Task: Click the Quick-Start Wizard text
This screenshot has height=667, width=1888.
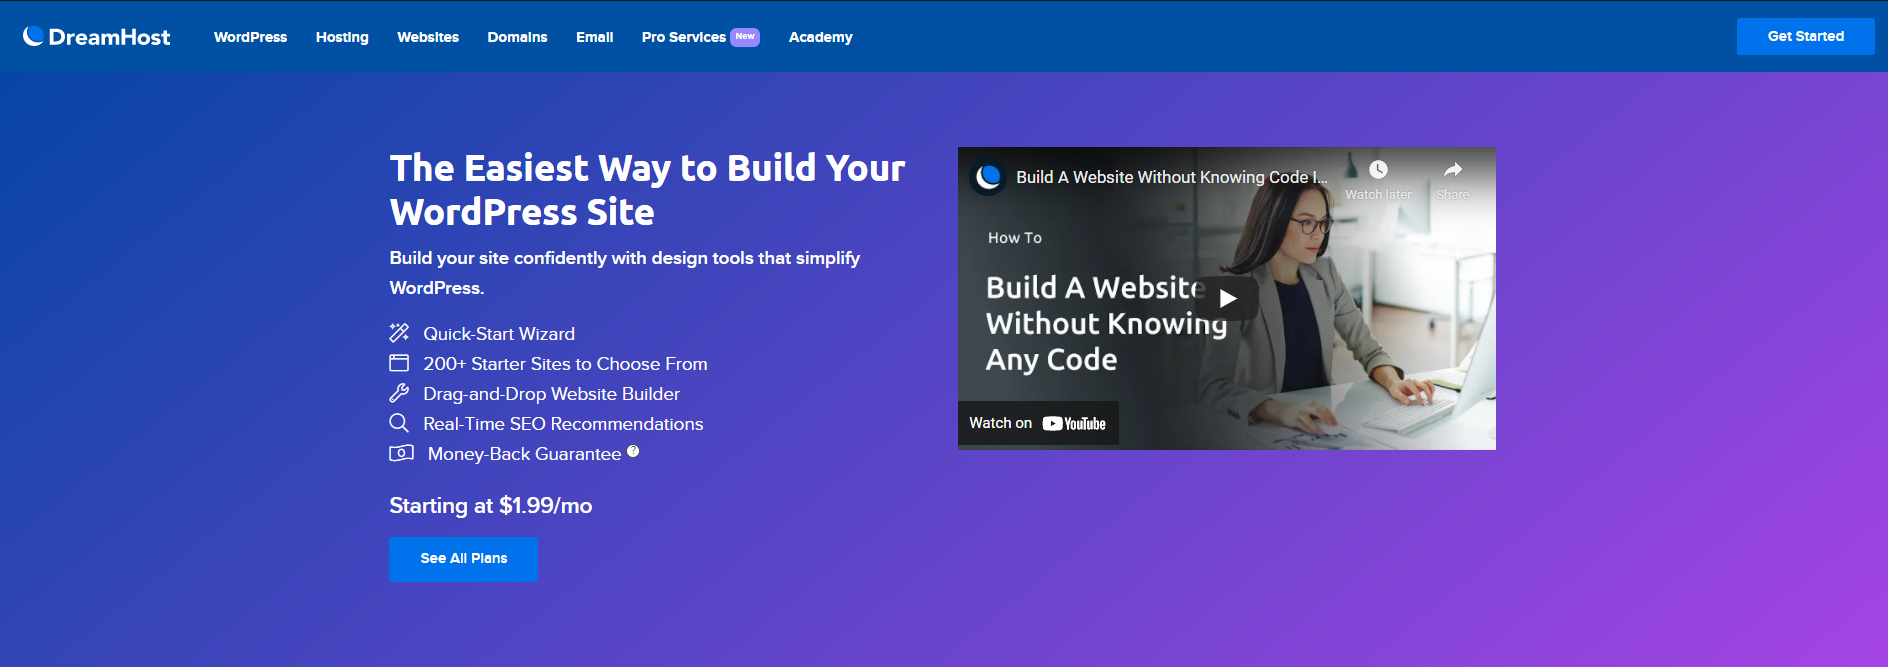Action: pos(499,333)
